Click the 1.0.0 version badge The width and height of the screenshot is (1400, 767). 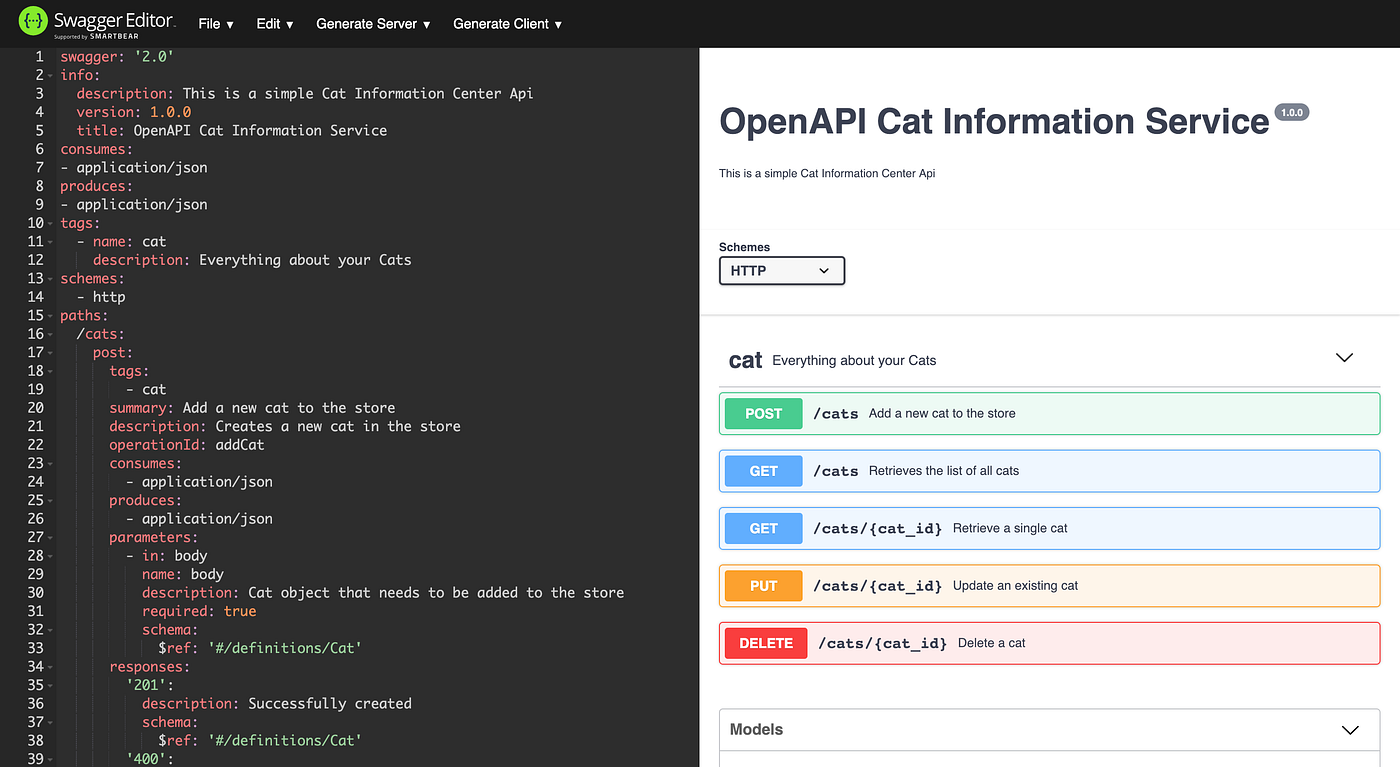coord(1291,112)
